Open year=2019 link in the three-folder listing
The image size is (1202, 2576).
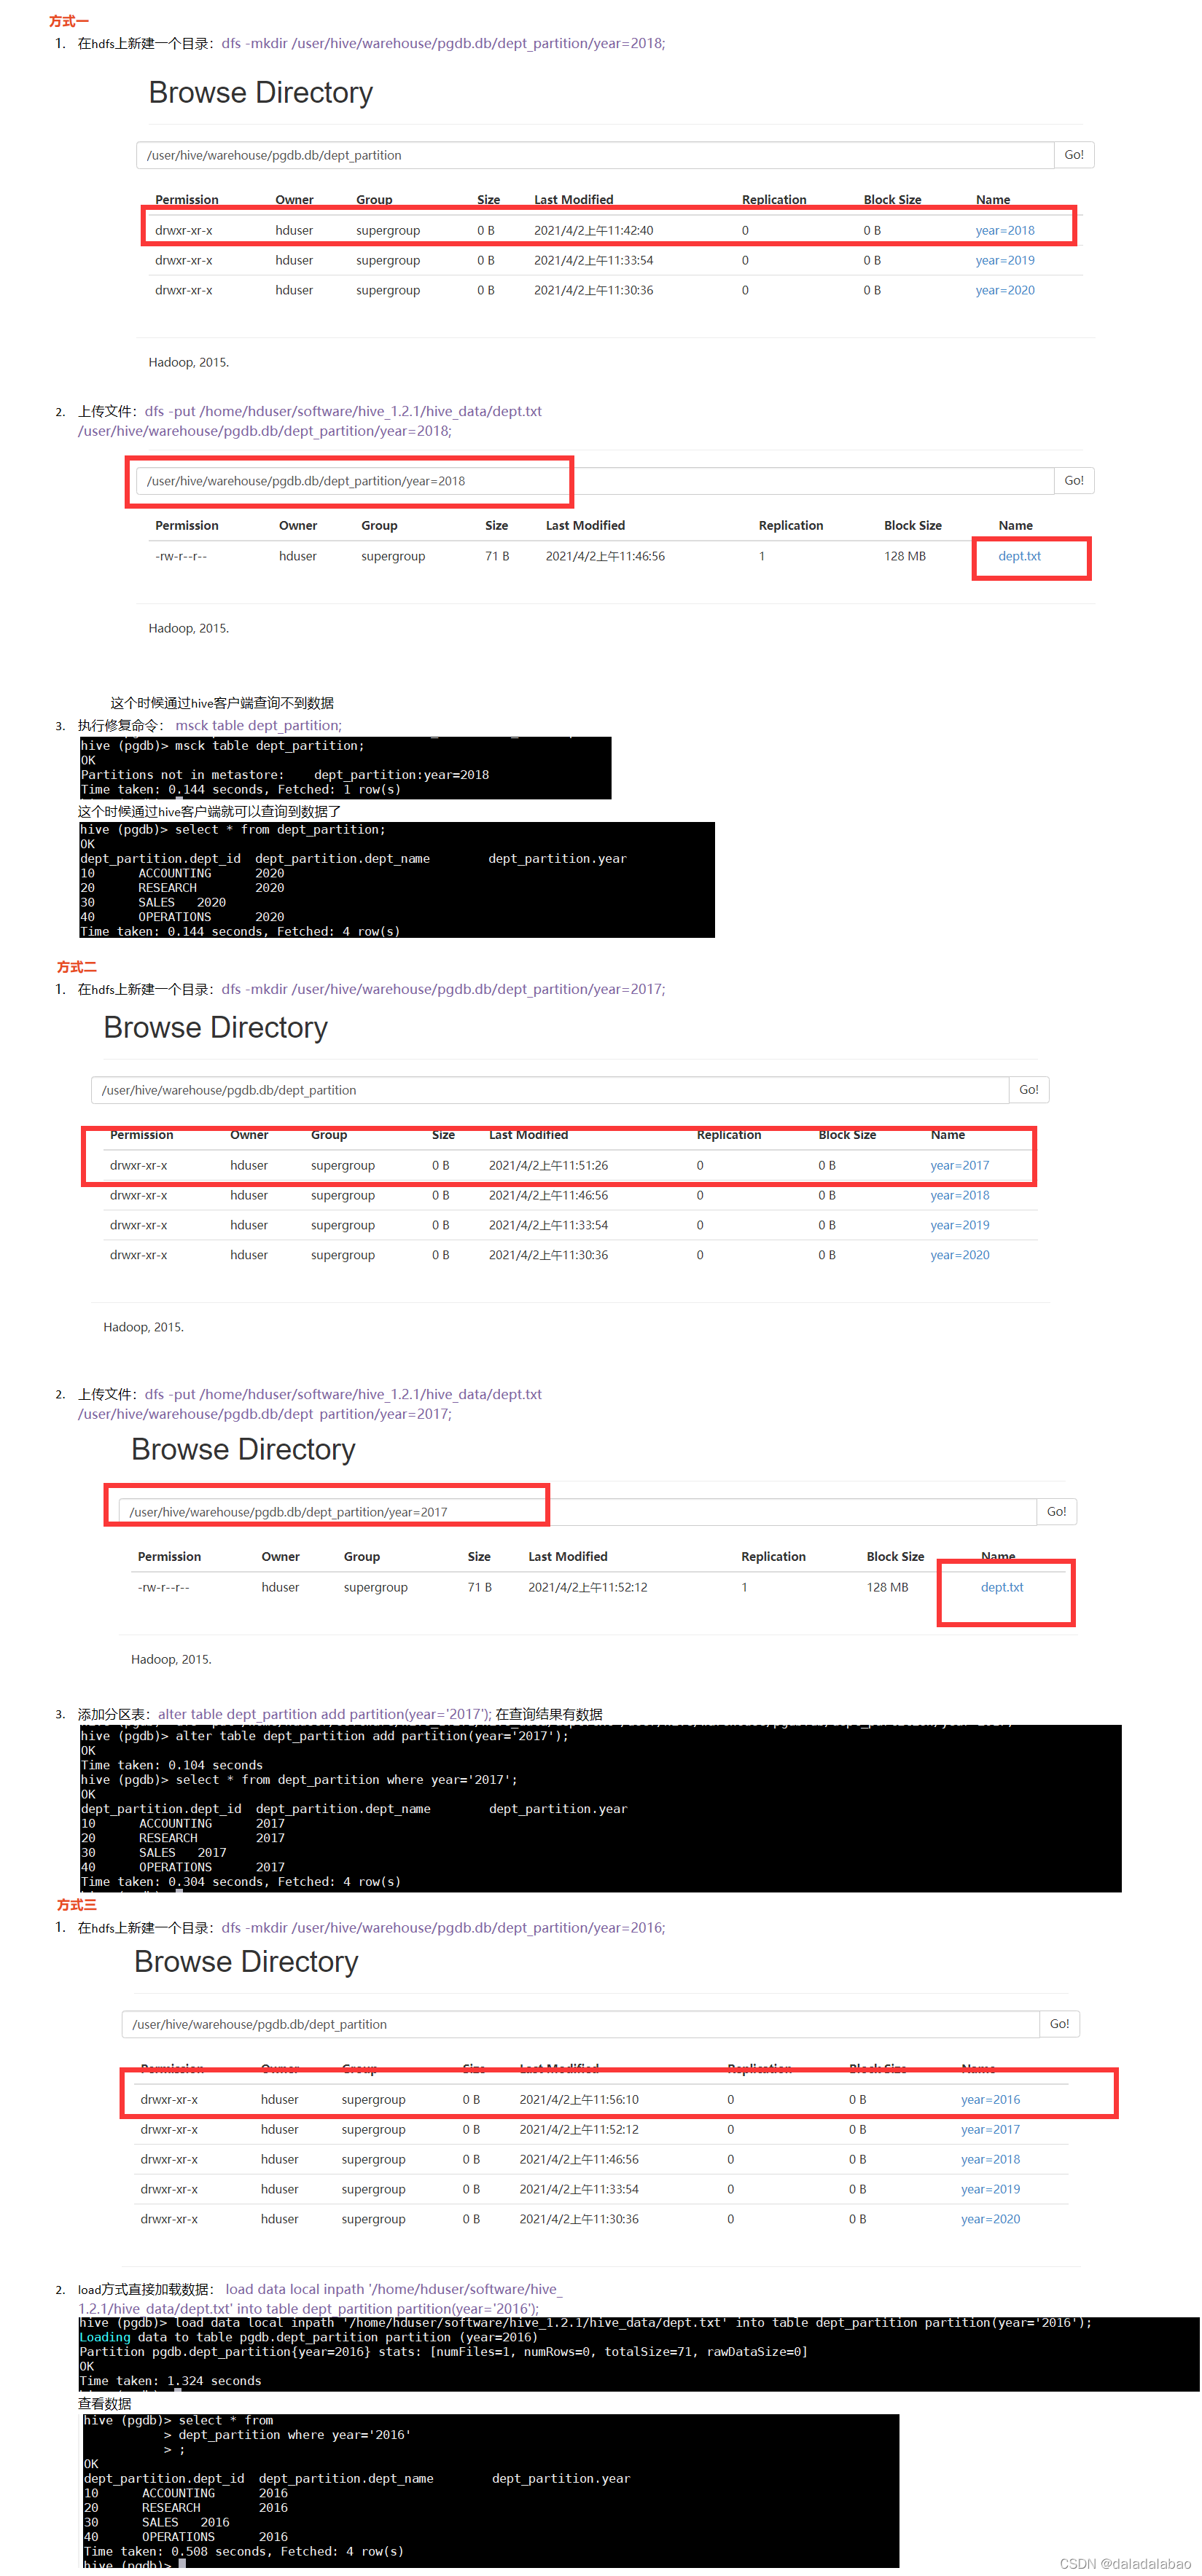tap(1005, 260)
